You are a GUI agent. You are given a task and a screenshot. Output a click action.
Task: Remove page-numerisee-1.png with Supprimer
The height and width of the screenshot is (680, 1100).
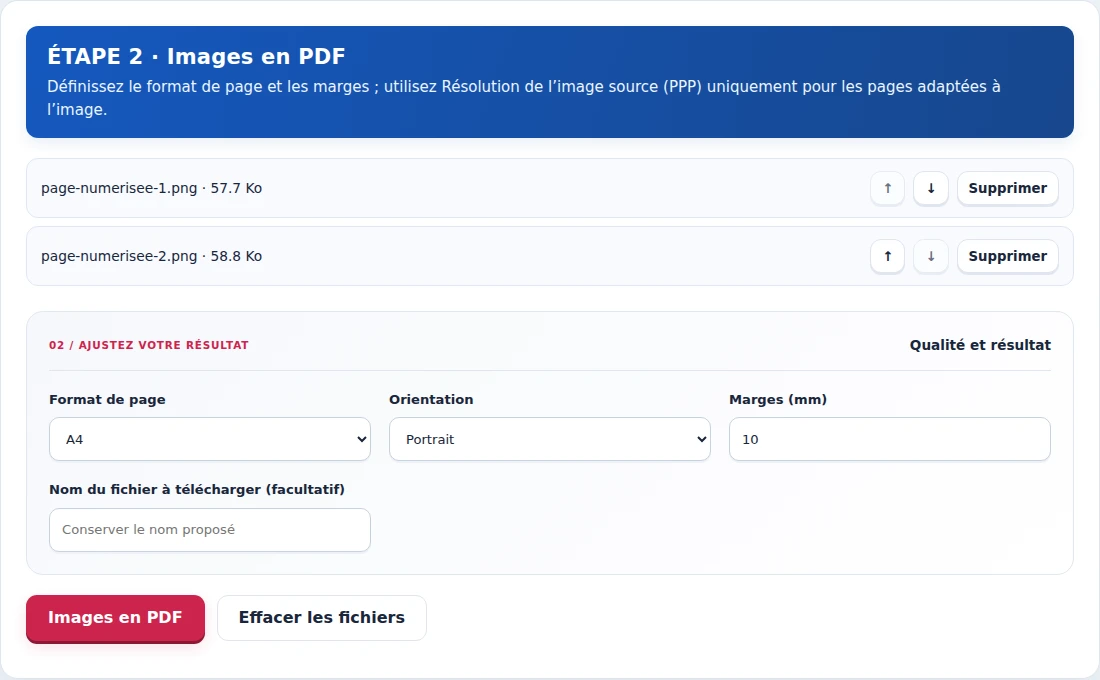click(x=1007, y=188)
